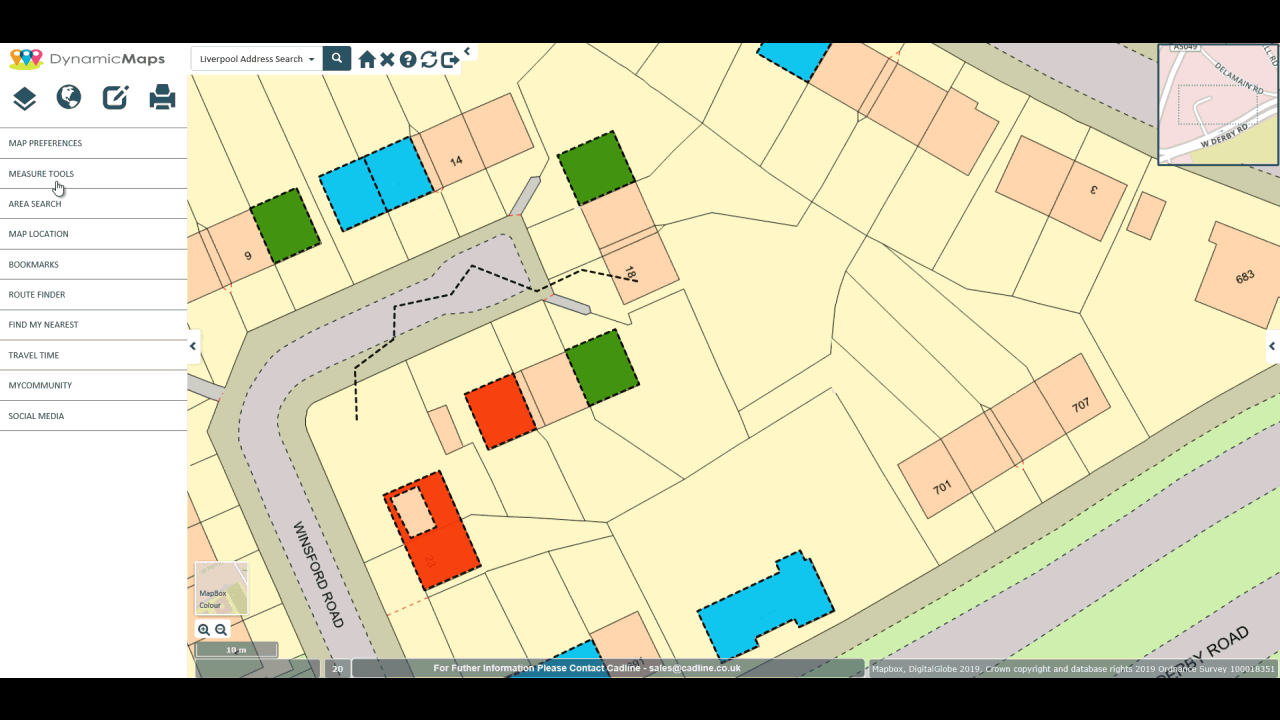
Task: Open the edit/drawing tools icon
Action: (115, 97)
